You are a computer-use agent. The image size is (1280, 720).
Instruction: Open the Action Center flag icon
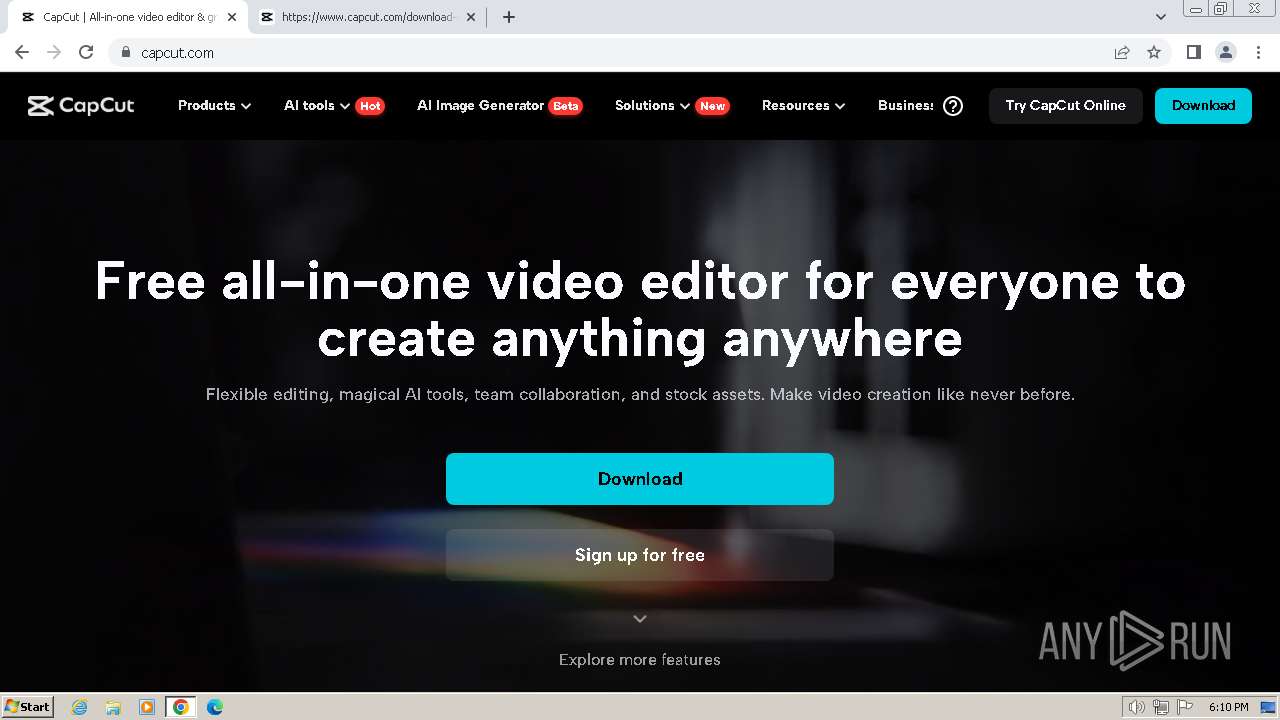[1185, 707]
